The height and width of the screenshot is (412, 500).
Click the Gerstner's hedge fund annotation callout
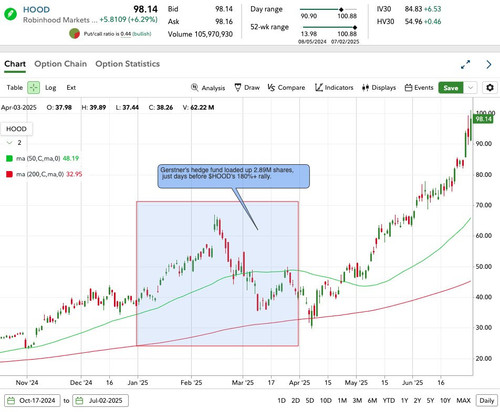[233, 176]
